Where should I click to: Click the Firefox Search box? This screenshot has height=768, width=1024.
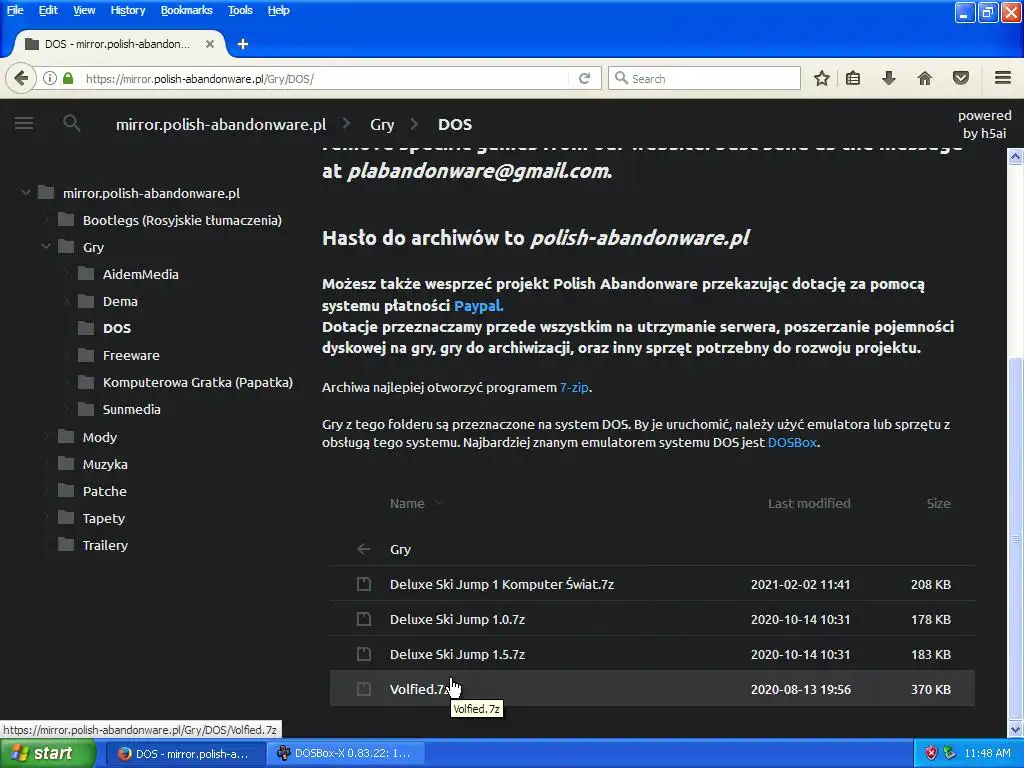[704, 78]
